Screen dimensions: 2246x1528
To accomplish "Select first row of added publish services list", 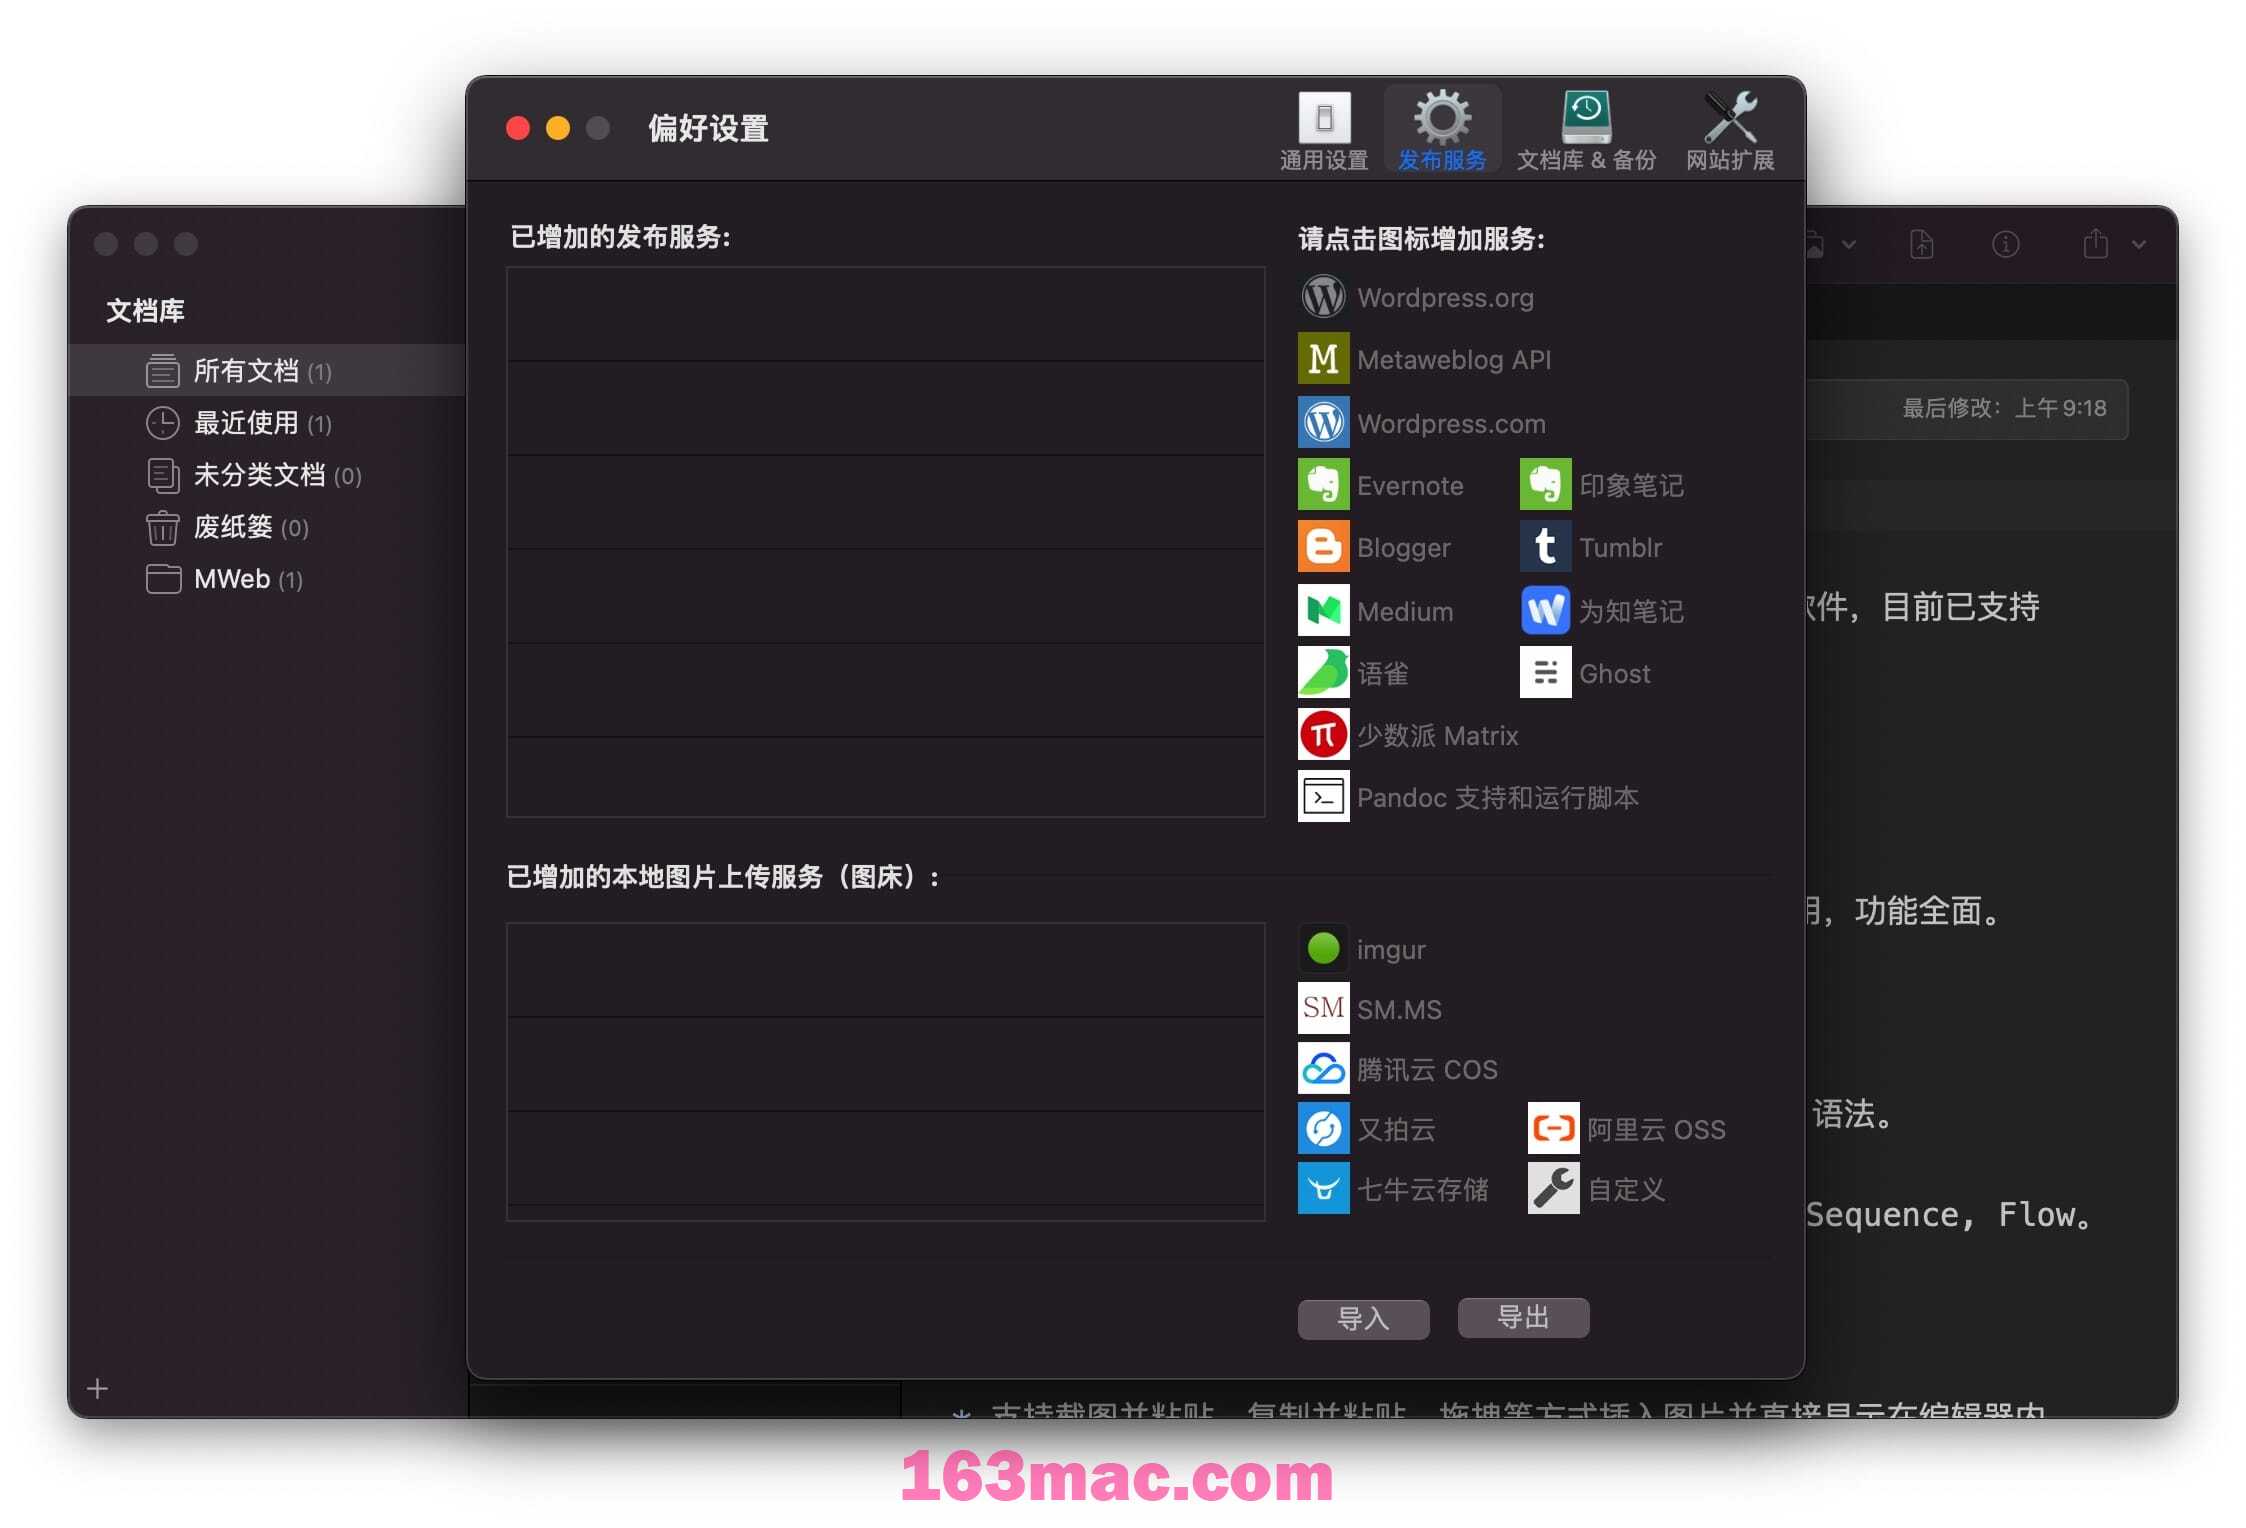I will [886, 314].
